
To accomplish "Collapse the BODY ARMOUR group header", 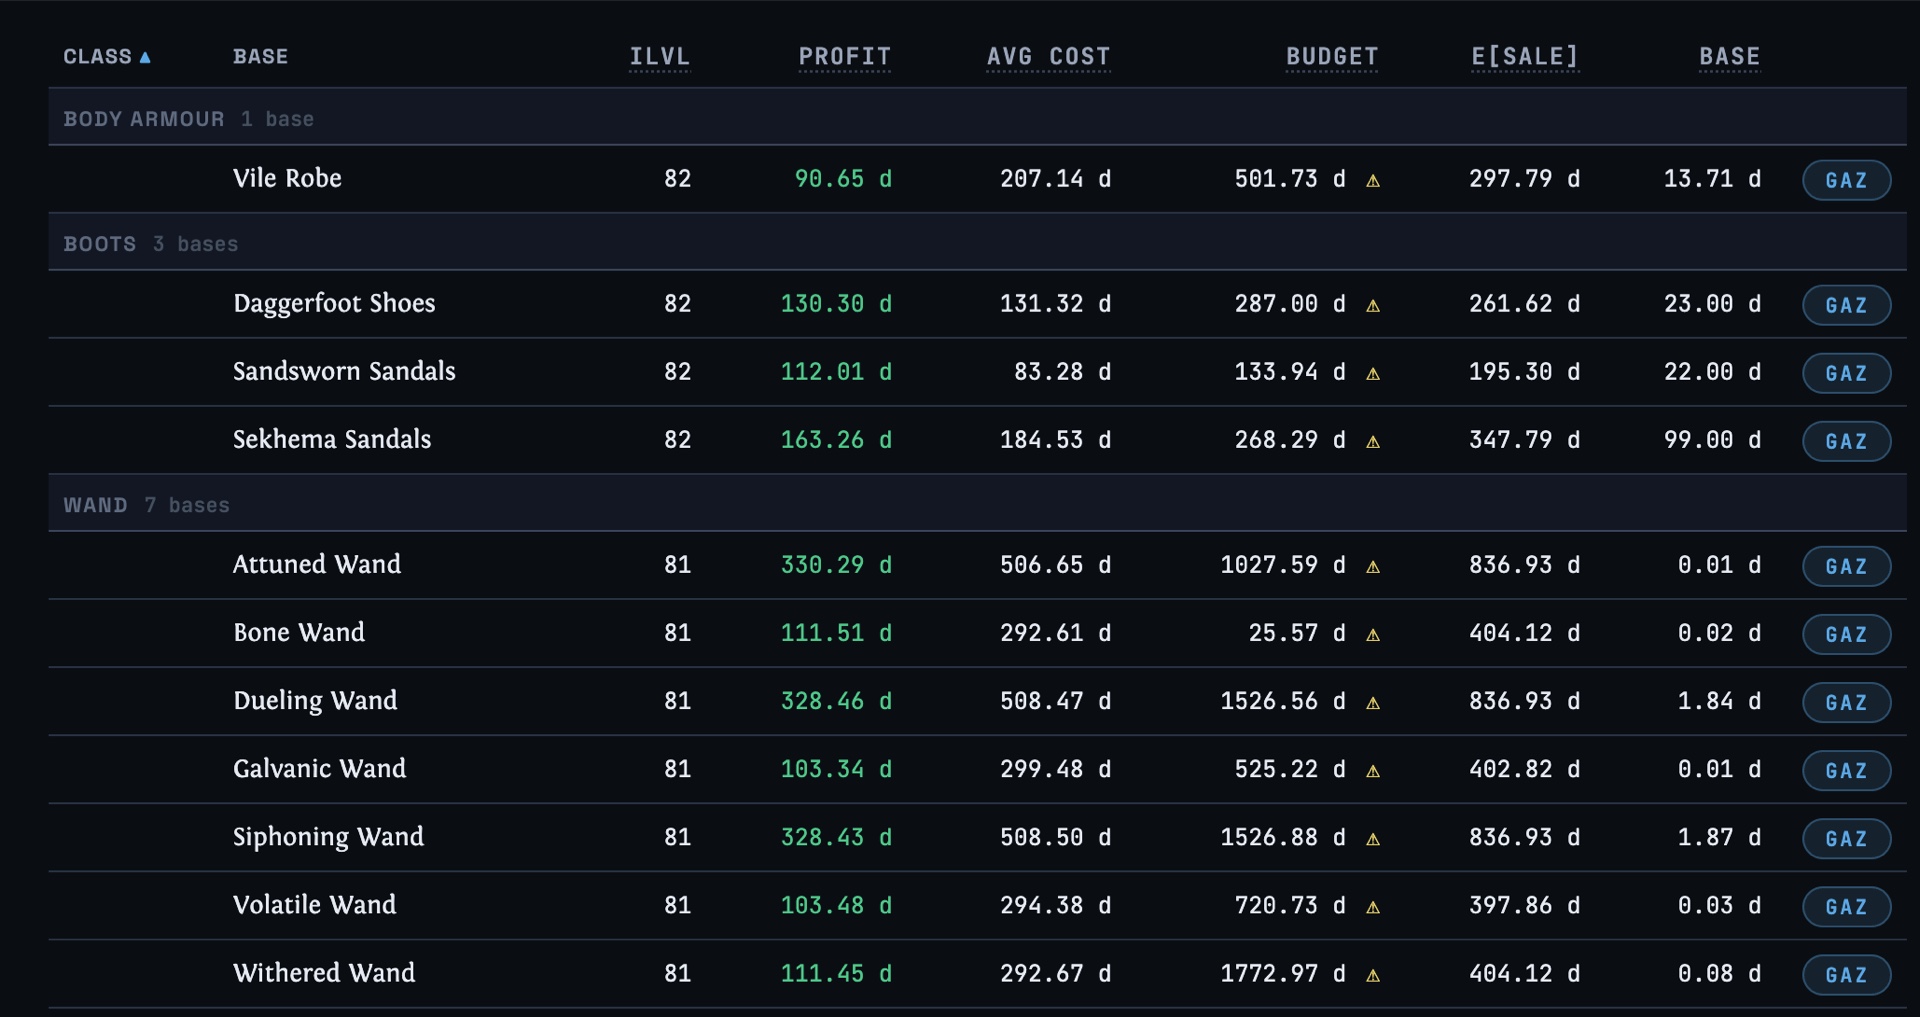I will click(x=977, y=118).
